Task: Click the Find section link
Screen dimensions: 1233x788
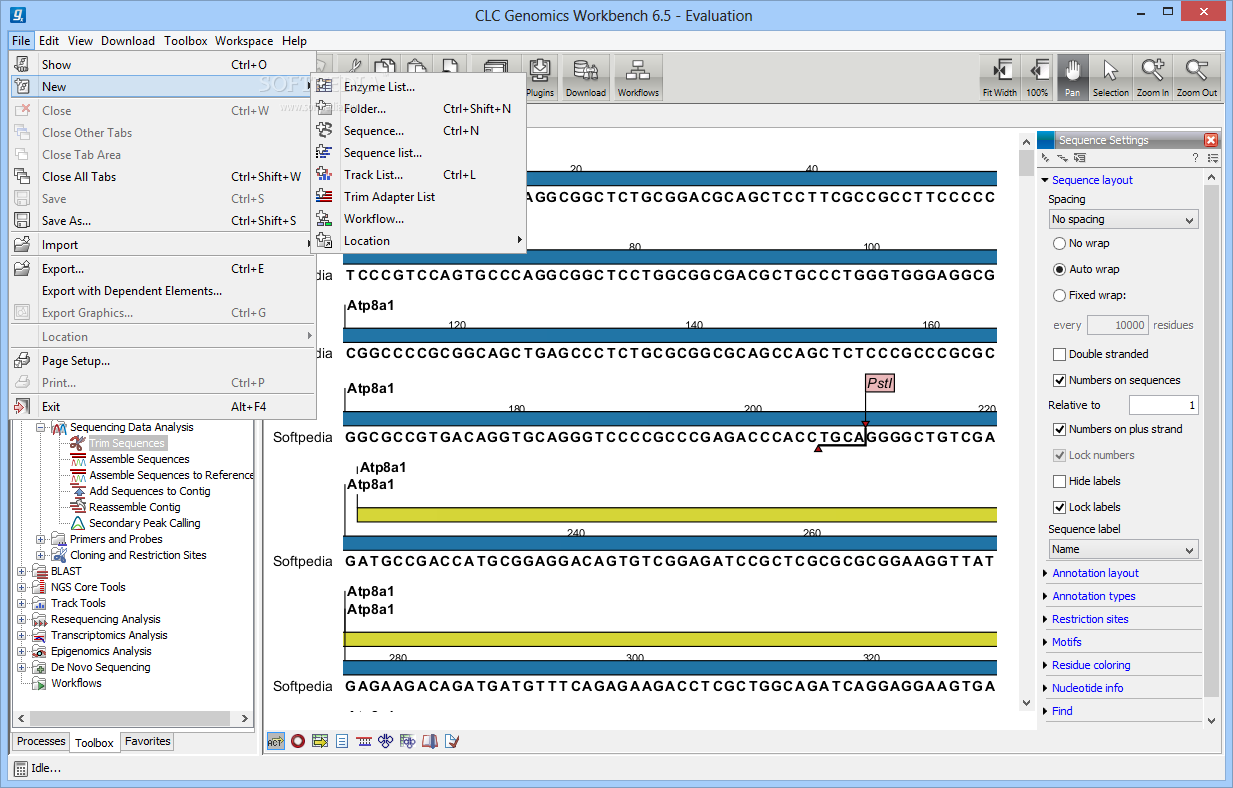Action: (1062, 711)
